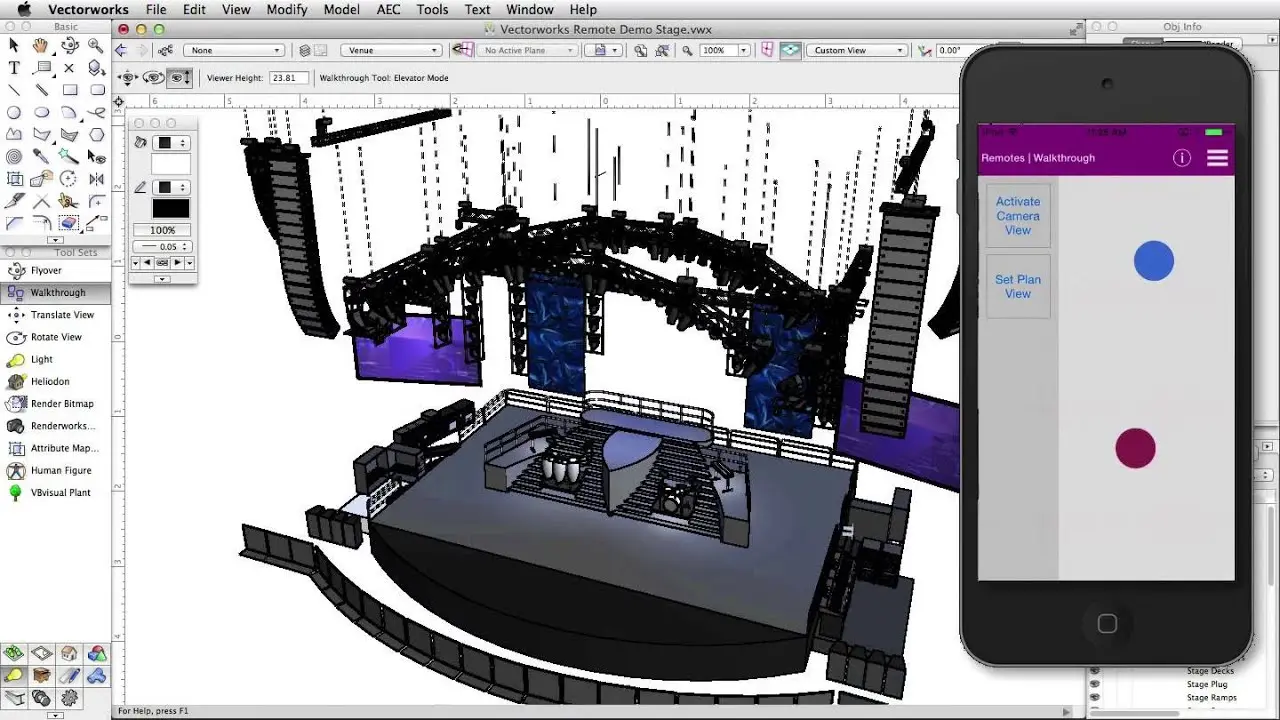Select the Eraser clip tool
Viewport: 1280px width, 720px height.
[x=69, y=224]
